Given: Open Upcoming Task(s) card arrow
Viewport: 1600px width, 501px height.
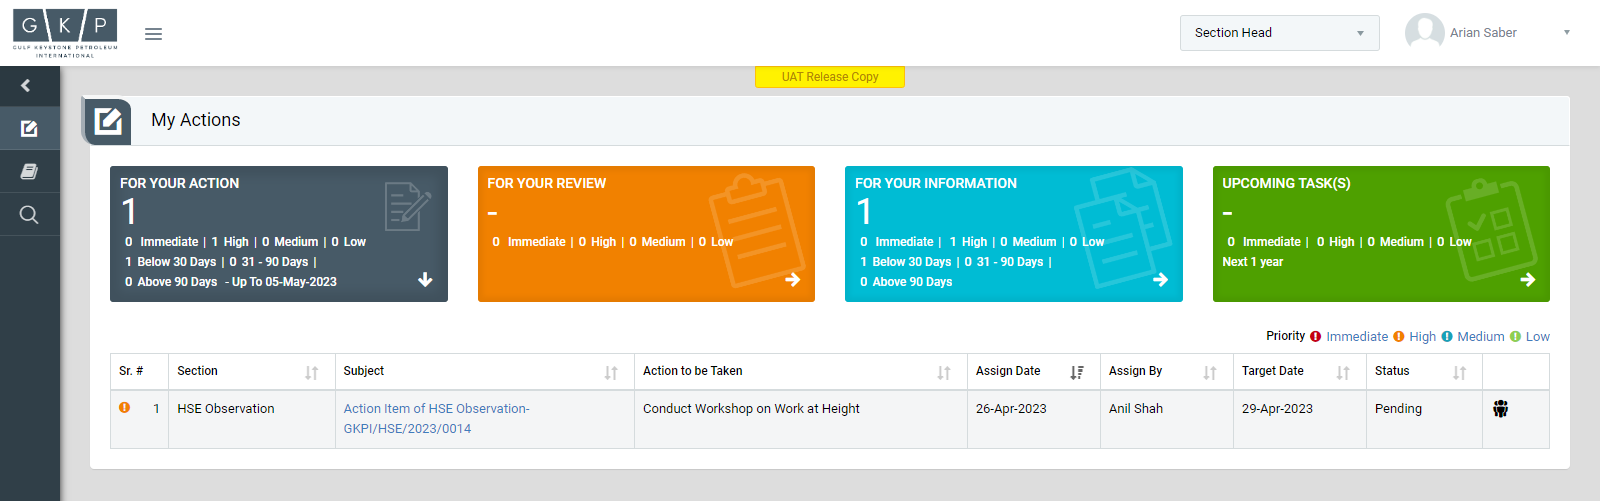Looking at the screenshot, I should pos(1528,280).
